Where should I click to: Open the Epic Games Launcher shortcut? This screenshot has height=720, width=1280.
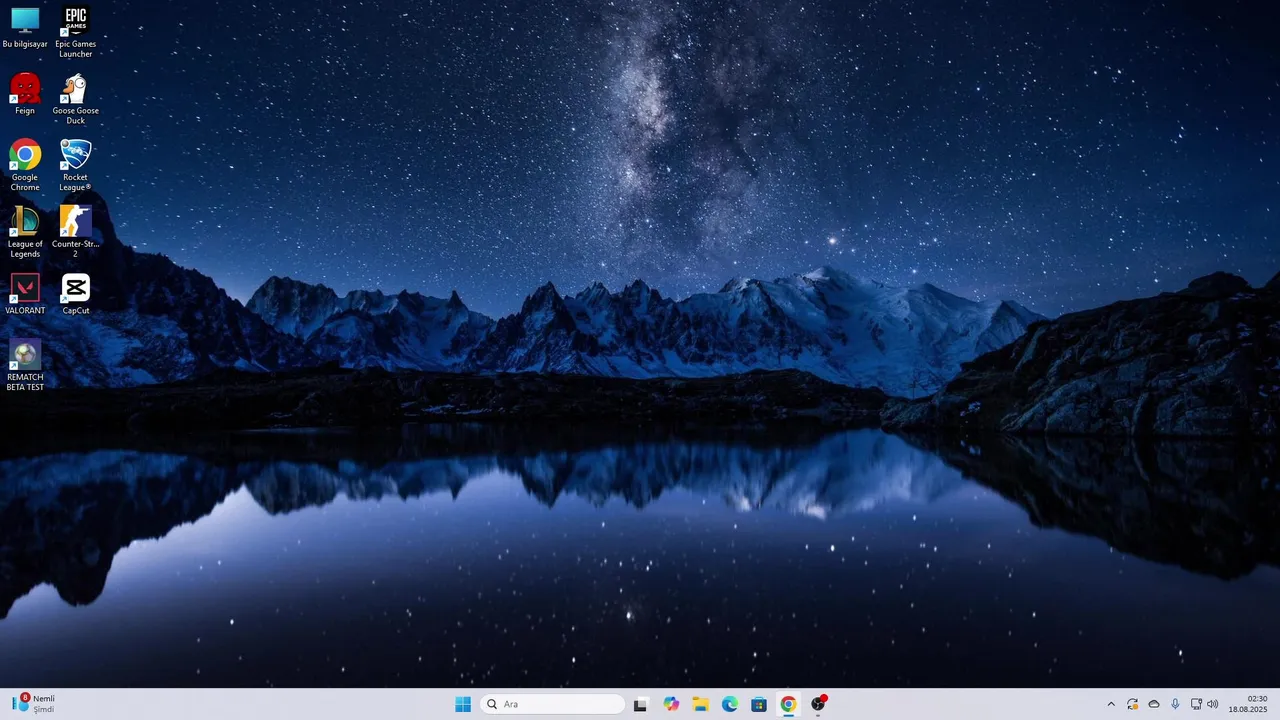tap(75, 32)
